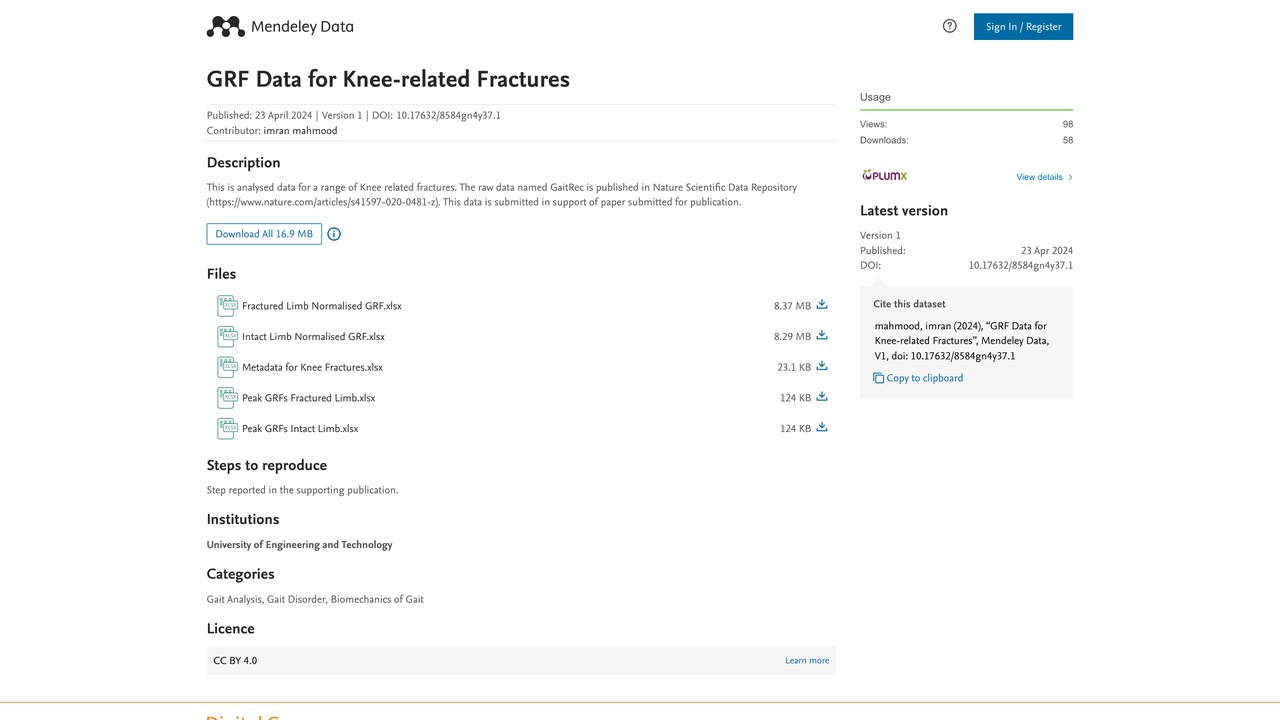This screenshot has width=1280, height=720.
Task: Click the View details chevron arrow
Action: pos(1070,177)
